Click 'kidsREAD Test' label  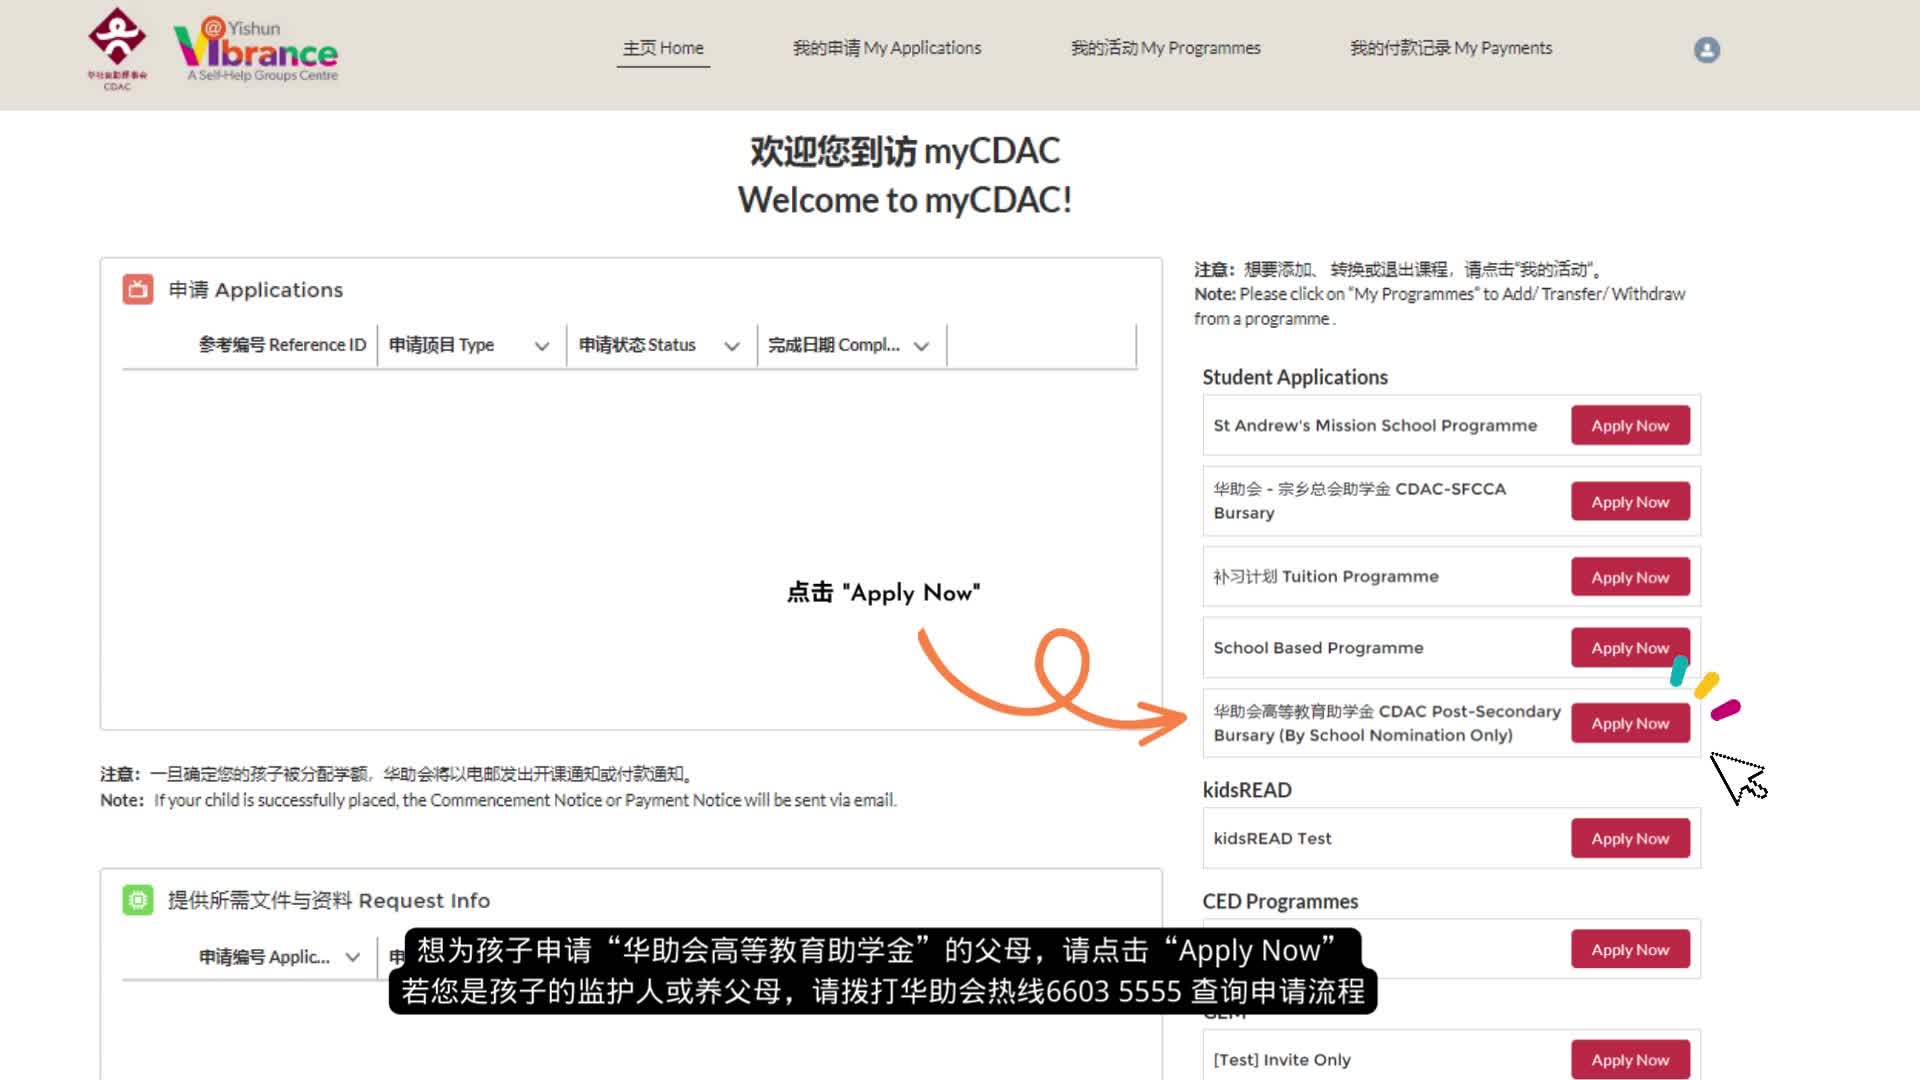(x=1272, y=838)
